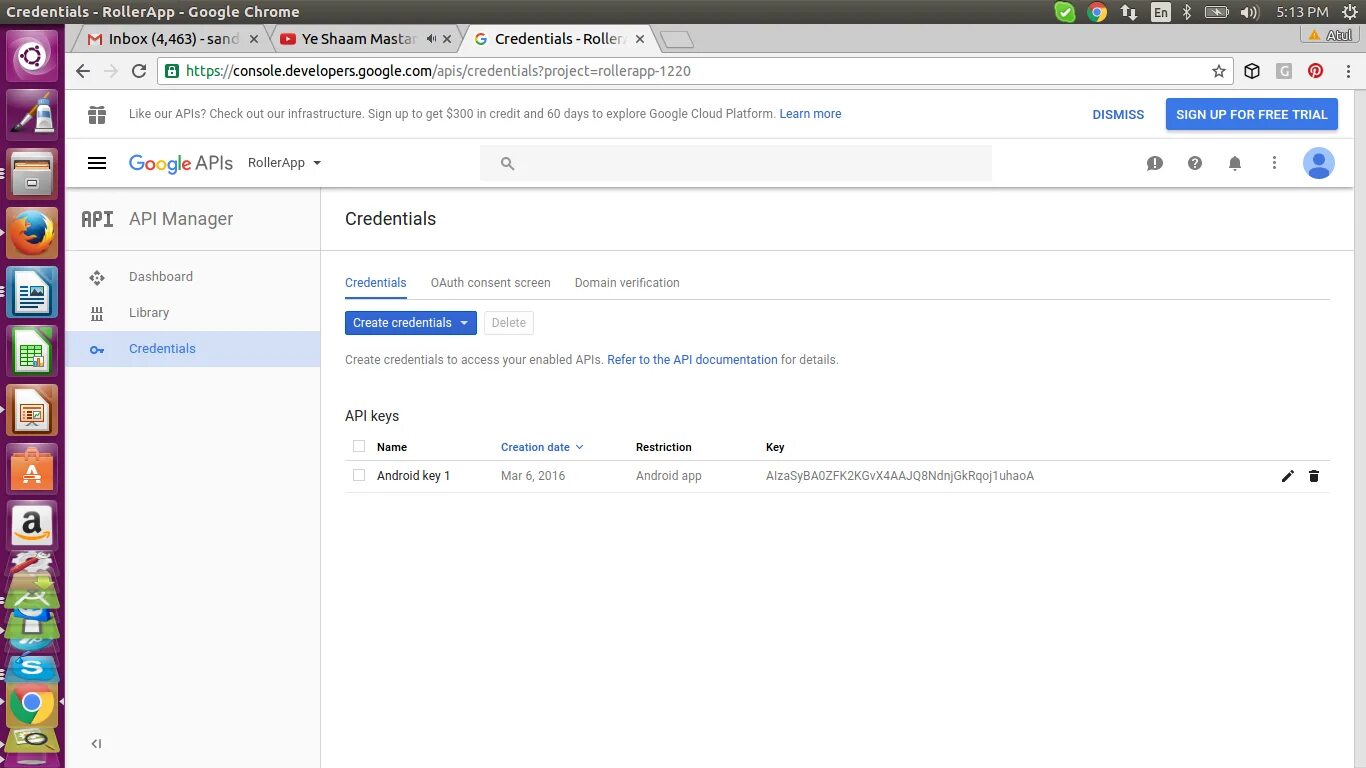This screenshot has height=768, width=1366.
Task: Open the feedback exclamation icon
Action: tap(1155, 163)
